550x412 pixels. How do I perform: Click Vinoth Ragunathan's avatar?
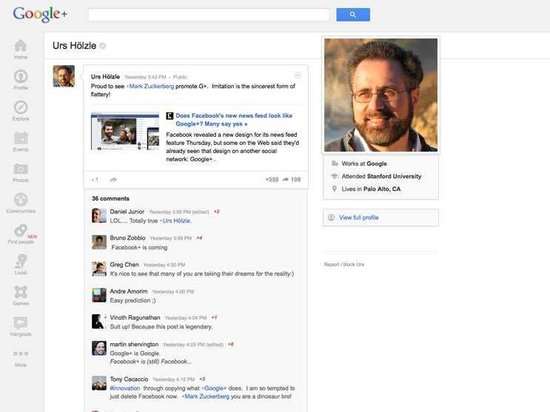click(98, 322)
